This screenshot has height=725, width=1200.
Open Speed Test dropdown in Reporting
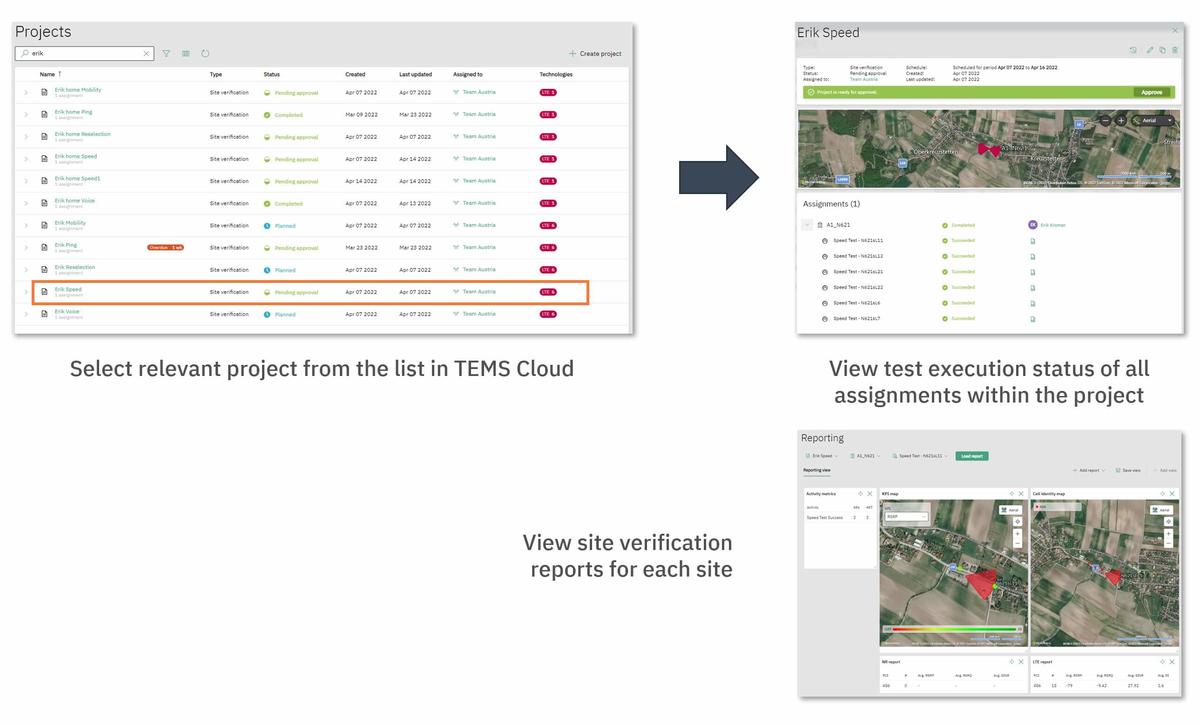coord(919,456)
